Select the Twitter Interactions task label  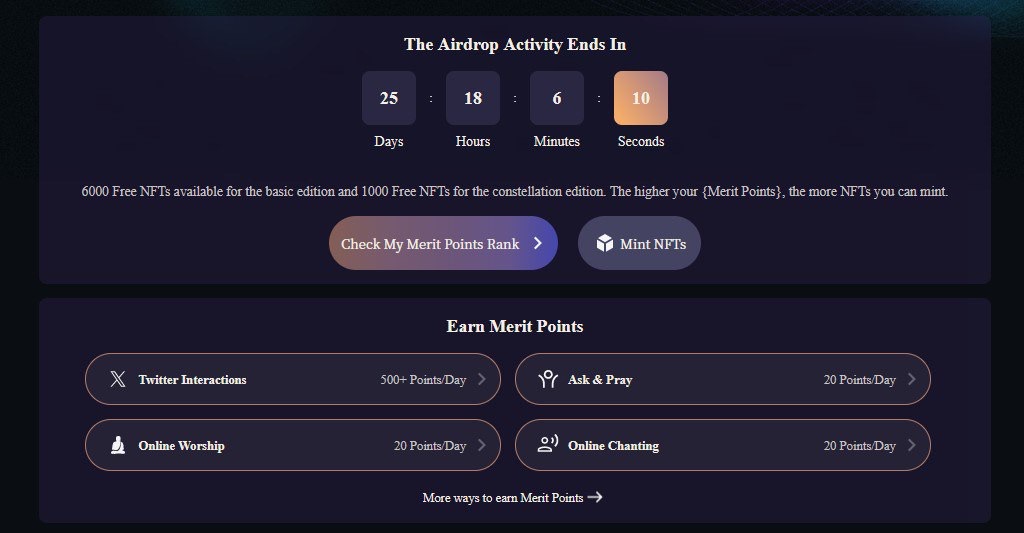pos(192,380)
